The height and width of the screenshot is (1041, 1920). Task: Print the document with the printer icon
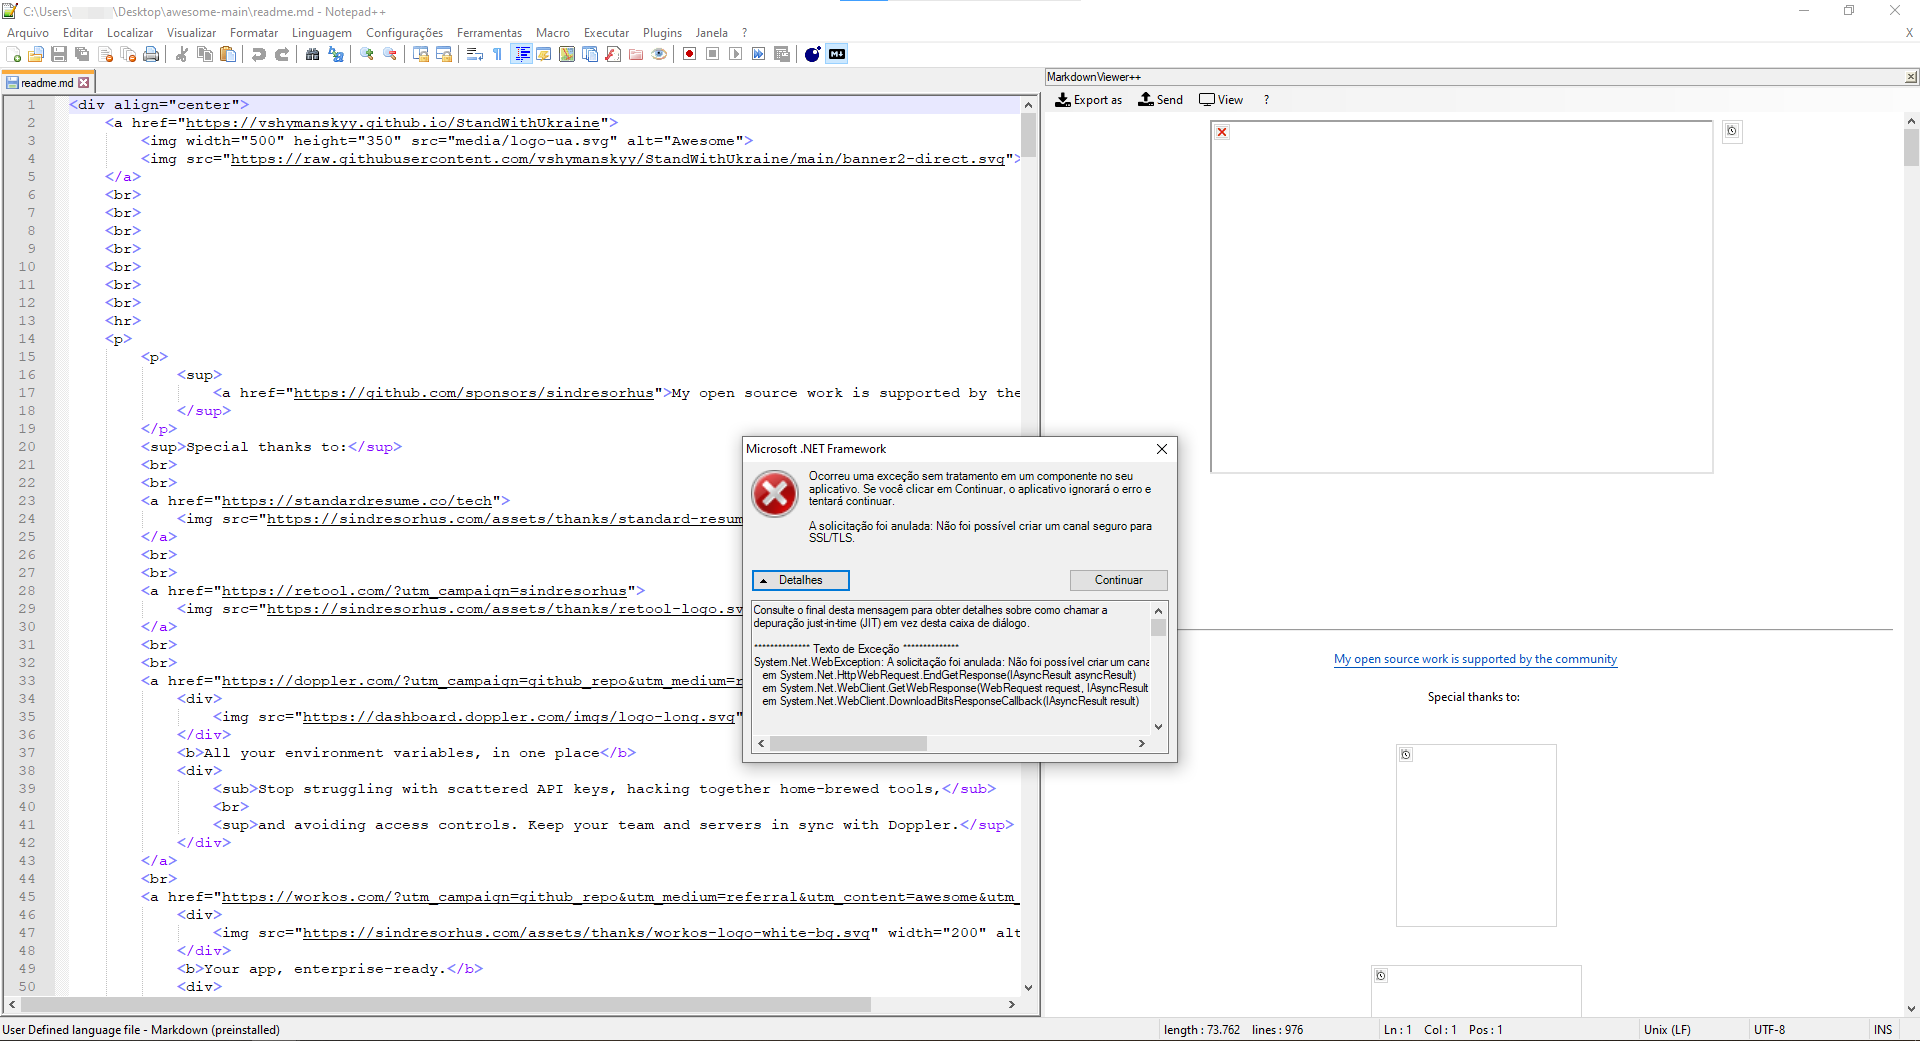coord(151,54)
